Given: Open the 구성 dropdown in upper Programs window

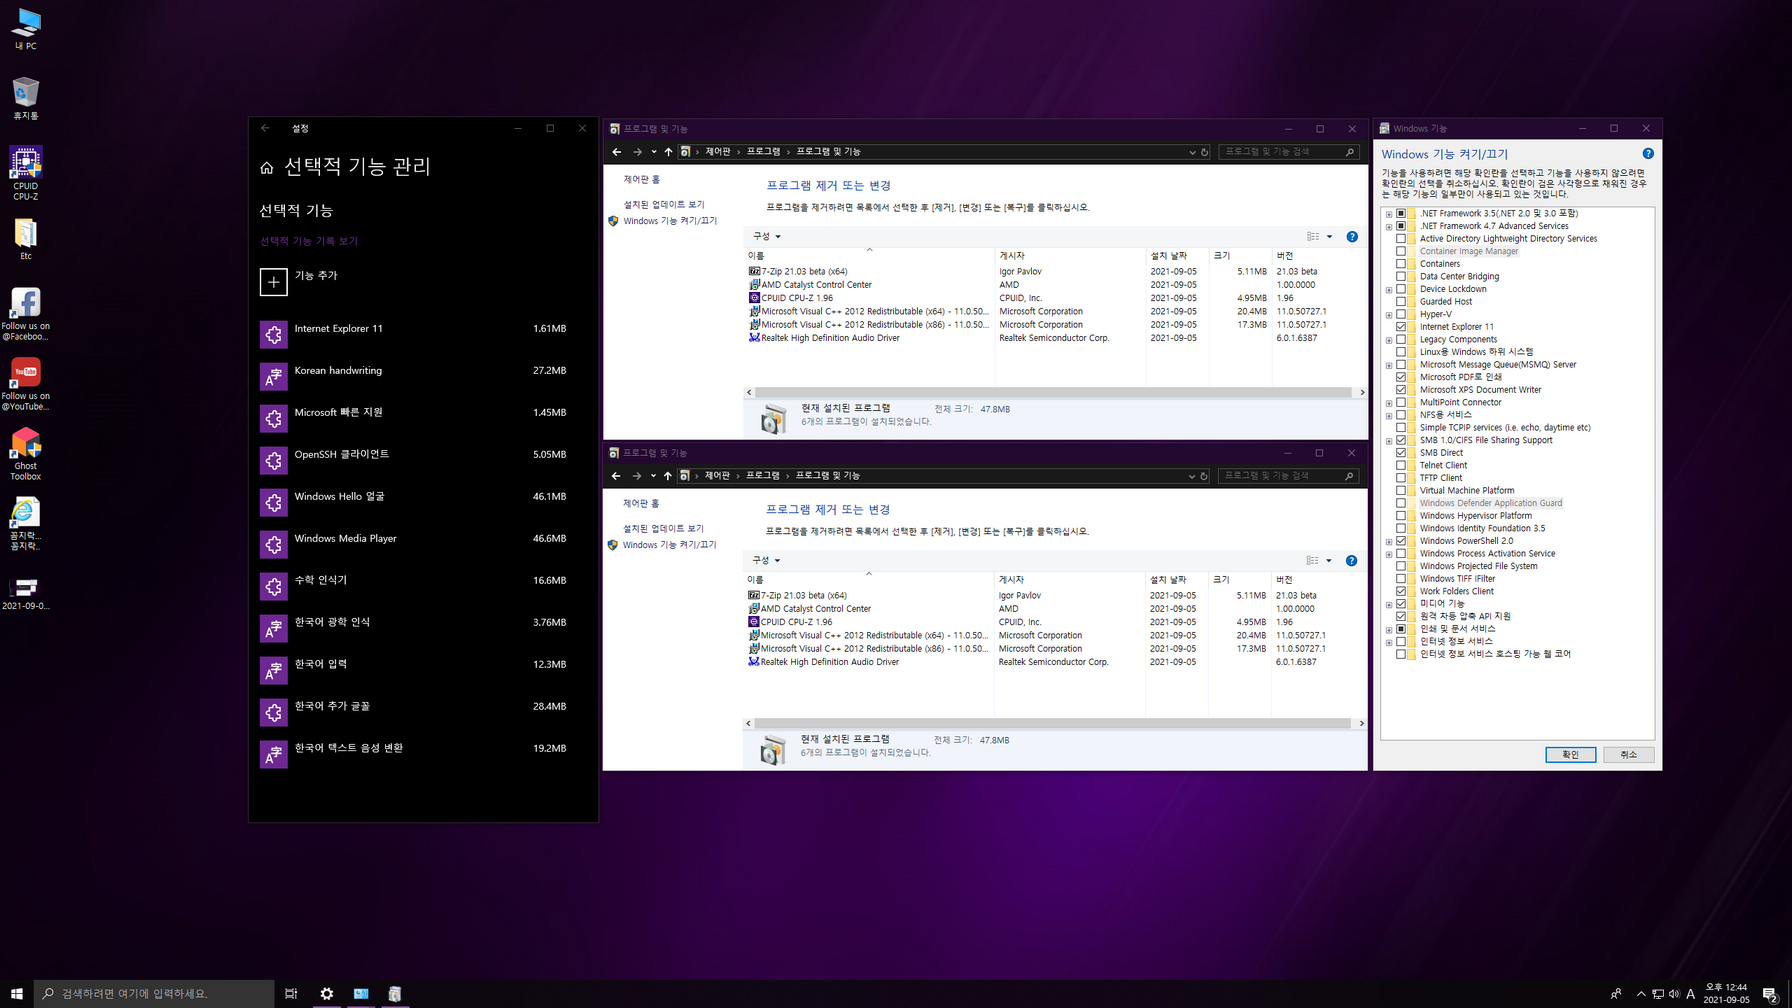Looking at the screenshot, I should pyautogui.click(x=766, y=237).
